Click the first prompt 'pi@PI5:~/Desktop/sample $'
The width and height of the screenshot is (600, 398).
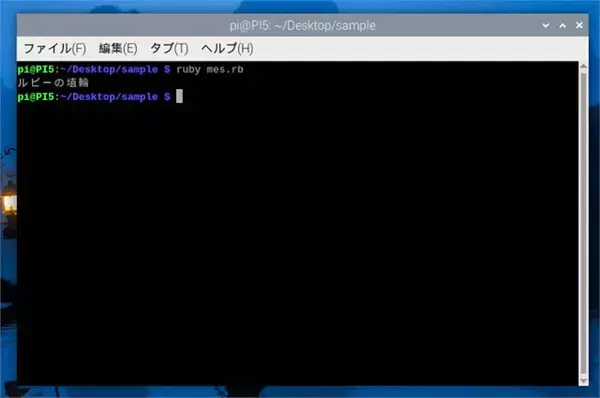coord(94,70)
